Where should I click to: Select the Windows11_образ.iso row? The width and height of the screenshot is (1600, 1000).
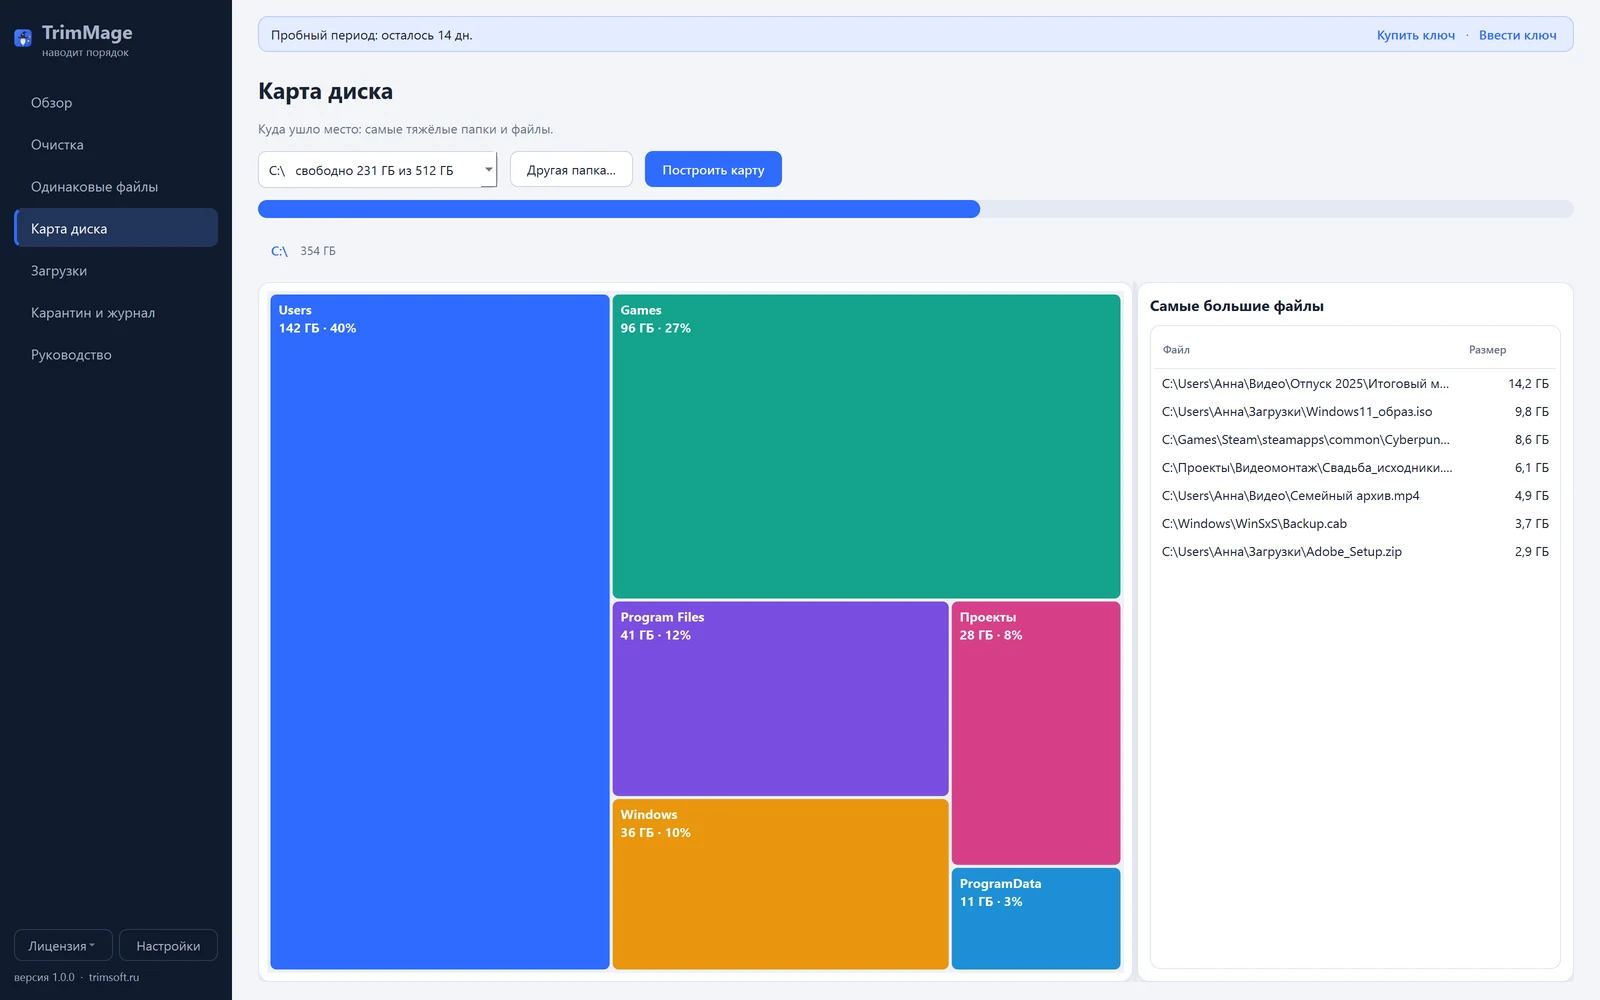click(x=1355, y=412)
